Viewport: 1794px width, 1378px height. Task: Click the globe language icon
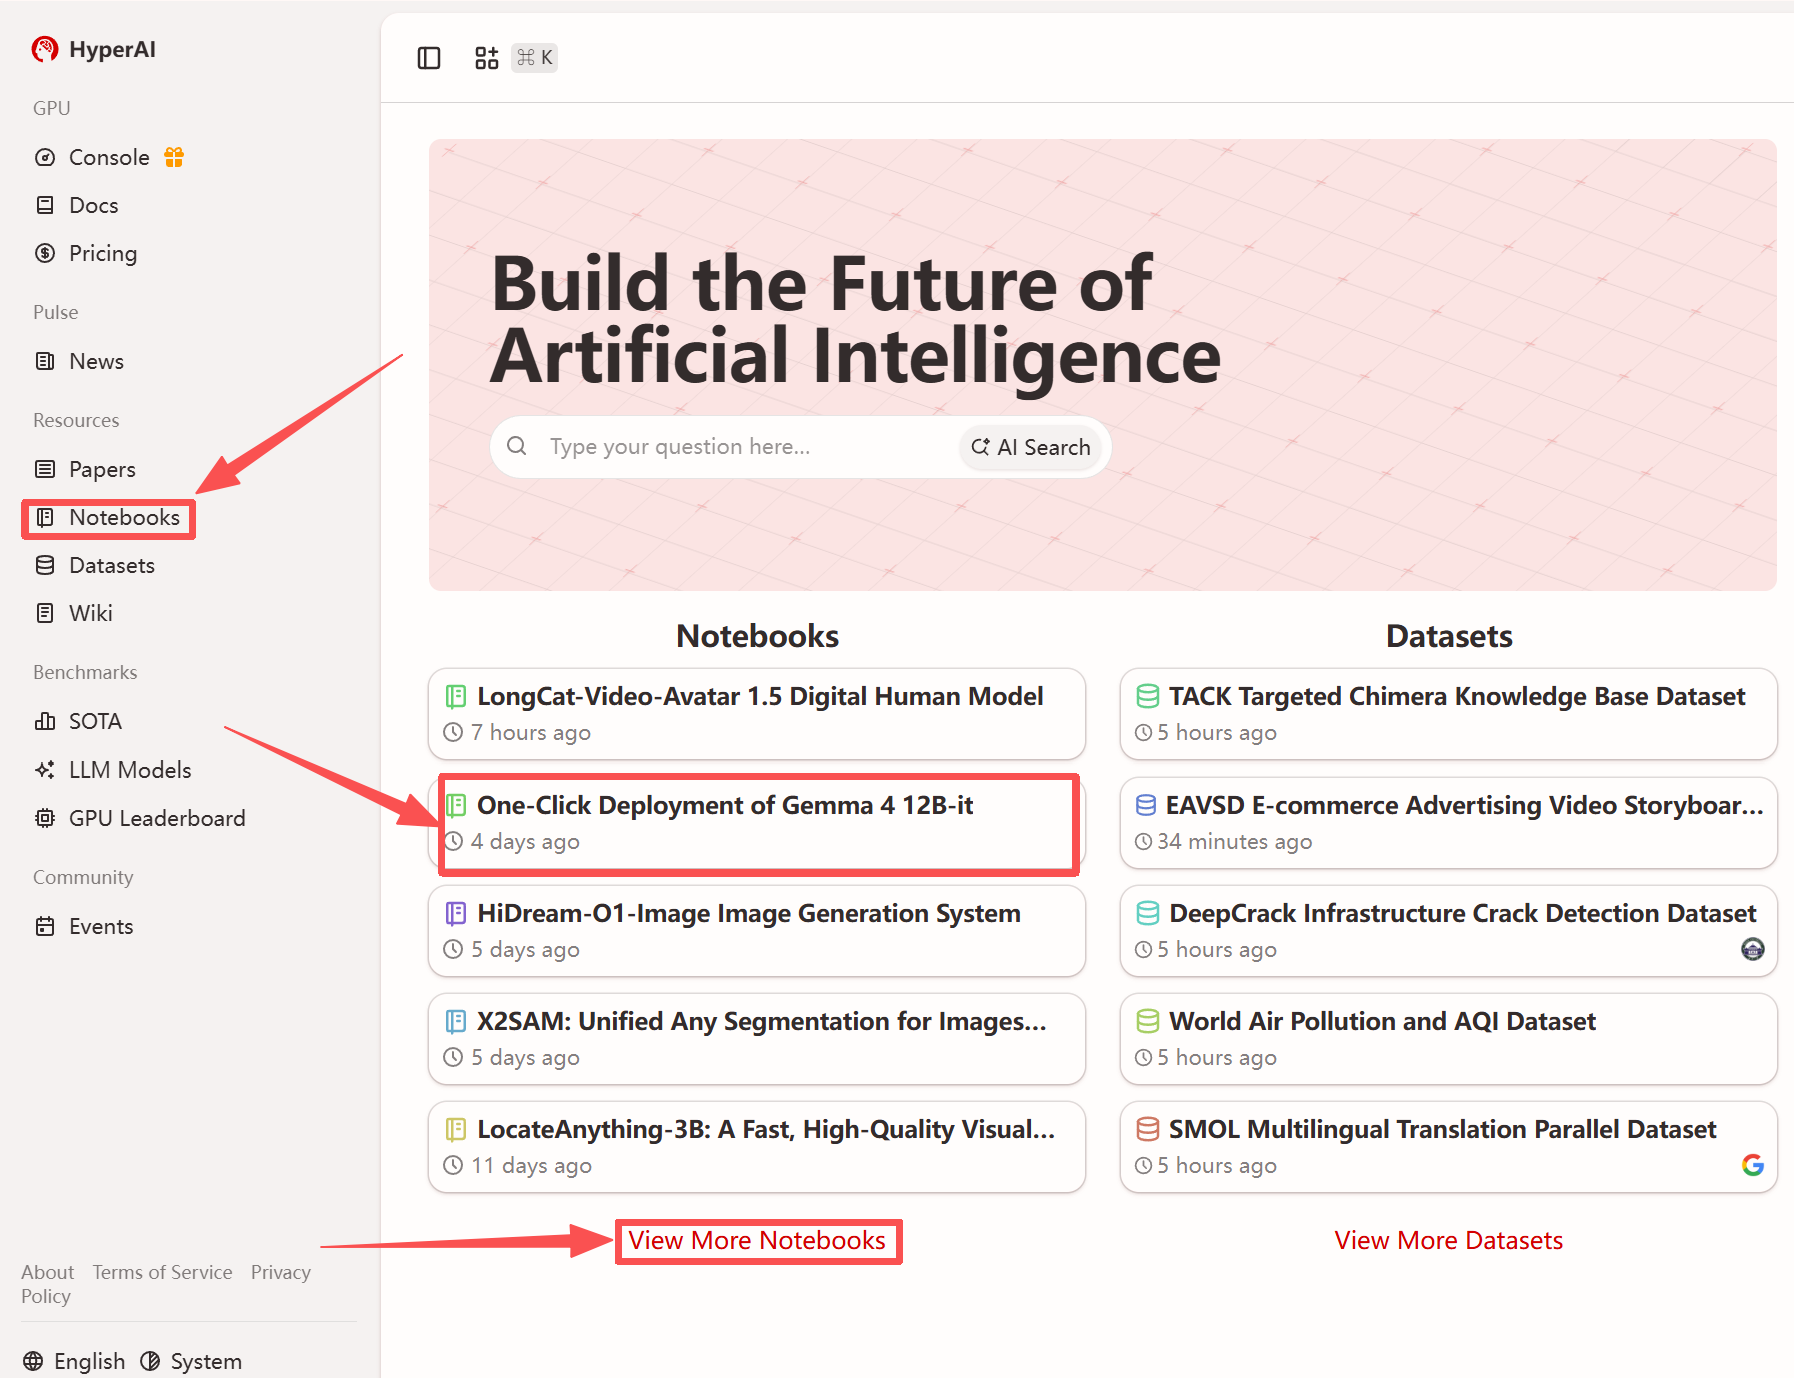33,1361
